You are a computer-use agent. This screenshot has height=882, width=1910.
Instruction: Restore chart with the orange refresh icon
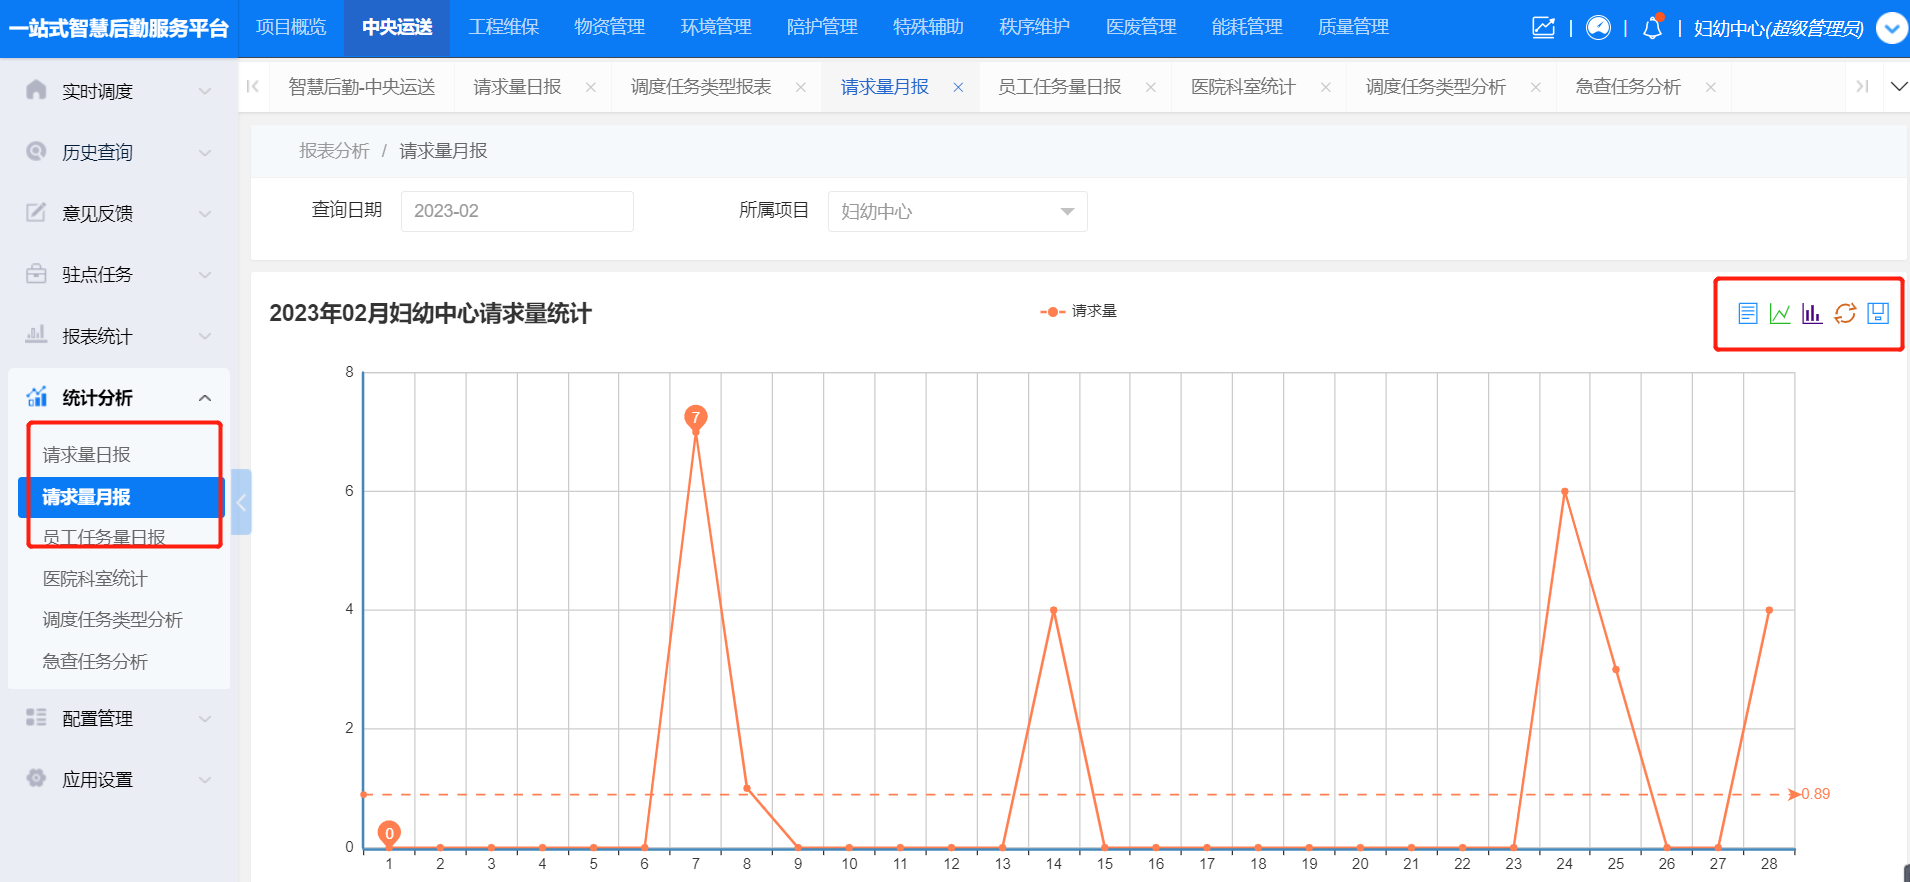pyautogui.click(x=1845, y=313)
